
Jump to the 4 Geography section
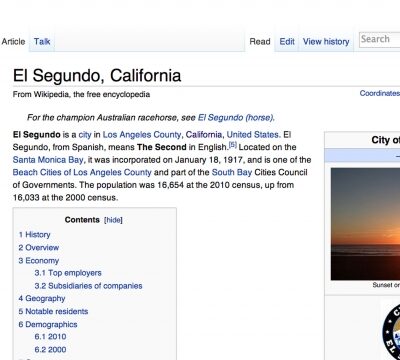pos(42,299)
